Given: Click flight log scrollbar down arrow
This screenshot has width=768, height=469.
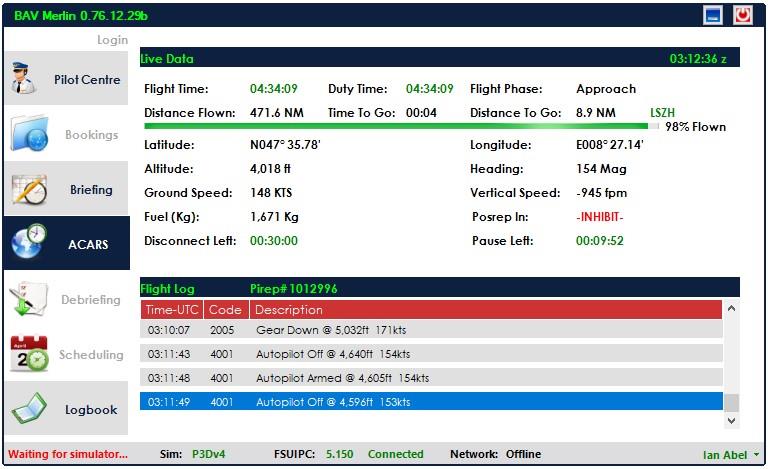Looking at the screenshot, I should [731, 421].
